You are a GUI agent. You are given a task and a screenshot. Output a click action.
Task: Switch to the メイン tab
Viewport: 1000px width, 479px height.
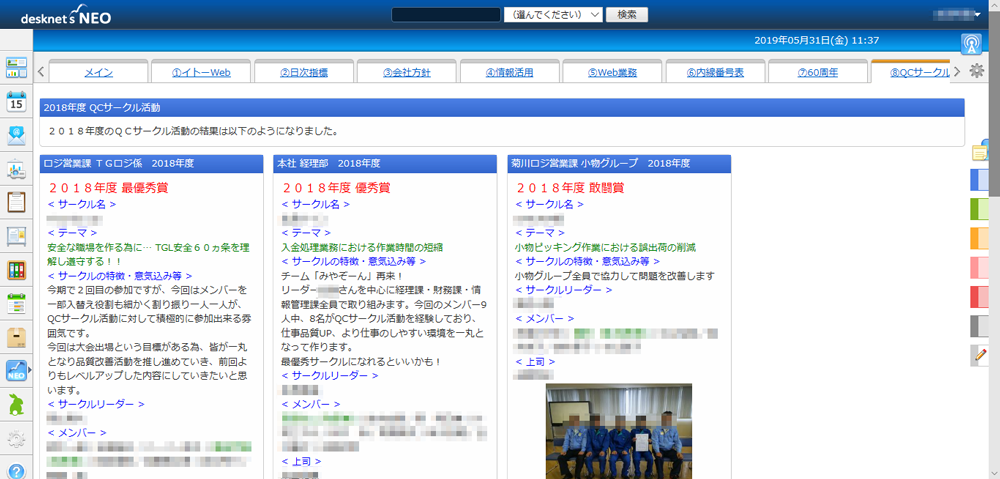tap(98, 72)
